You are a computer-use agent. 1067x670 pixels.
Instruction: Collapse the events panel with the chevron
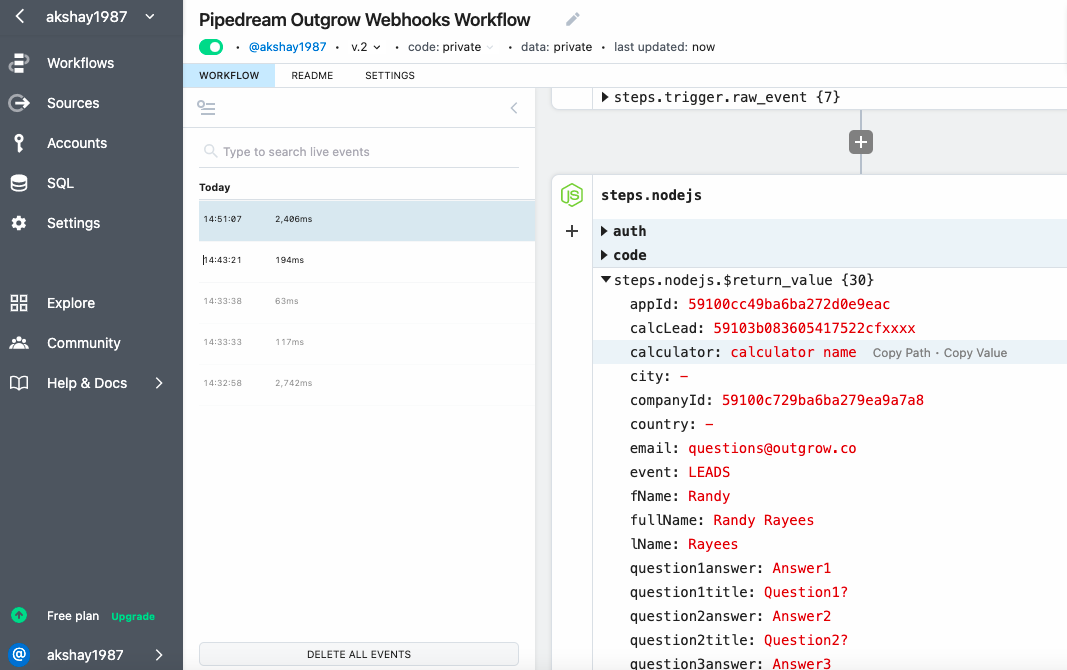coord(514,107)
